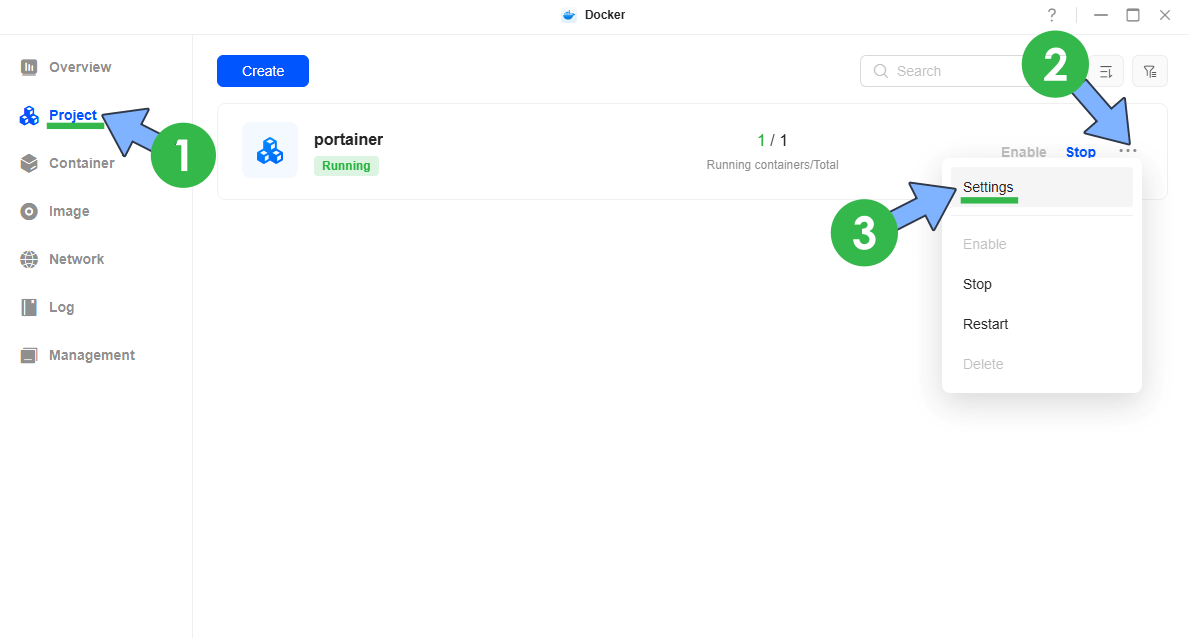The width and height of the screenshot is (1189, 638).
Task: Open the sort options icon
Action: click(x=1105, y=71)
